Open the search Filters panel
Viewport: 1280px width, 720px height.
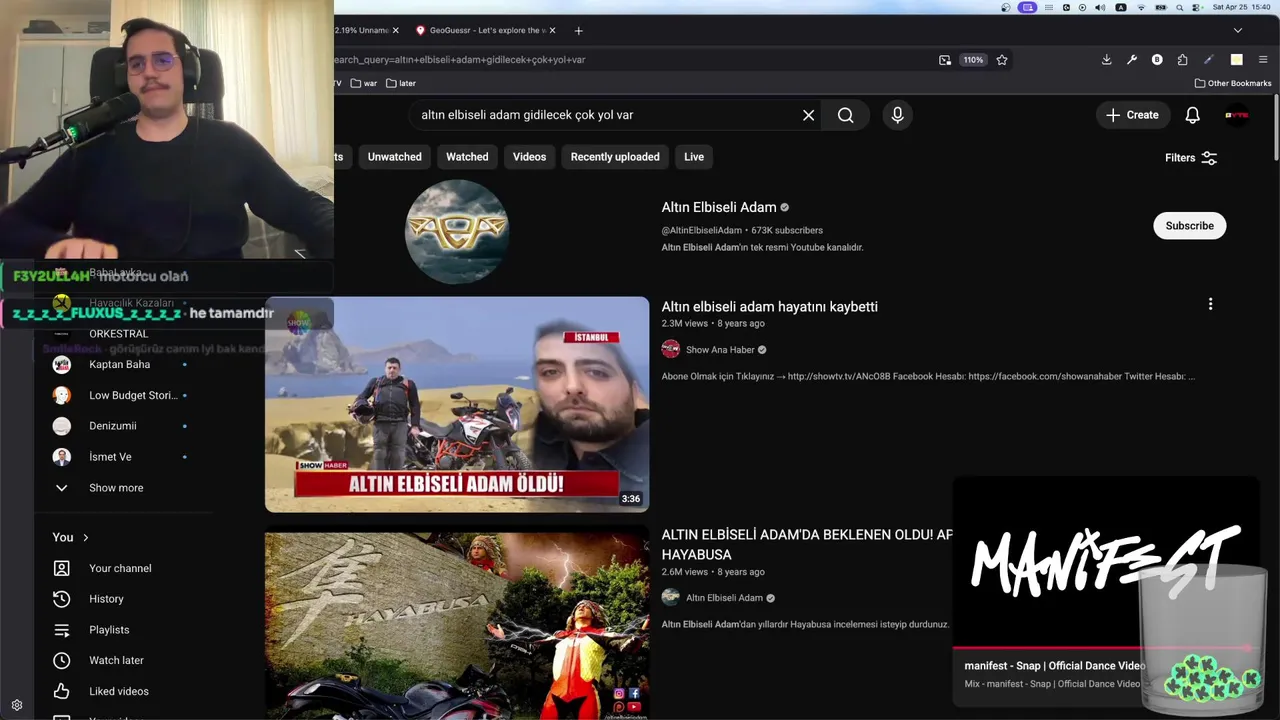coord(1191,157)
